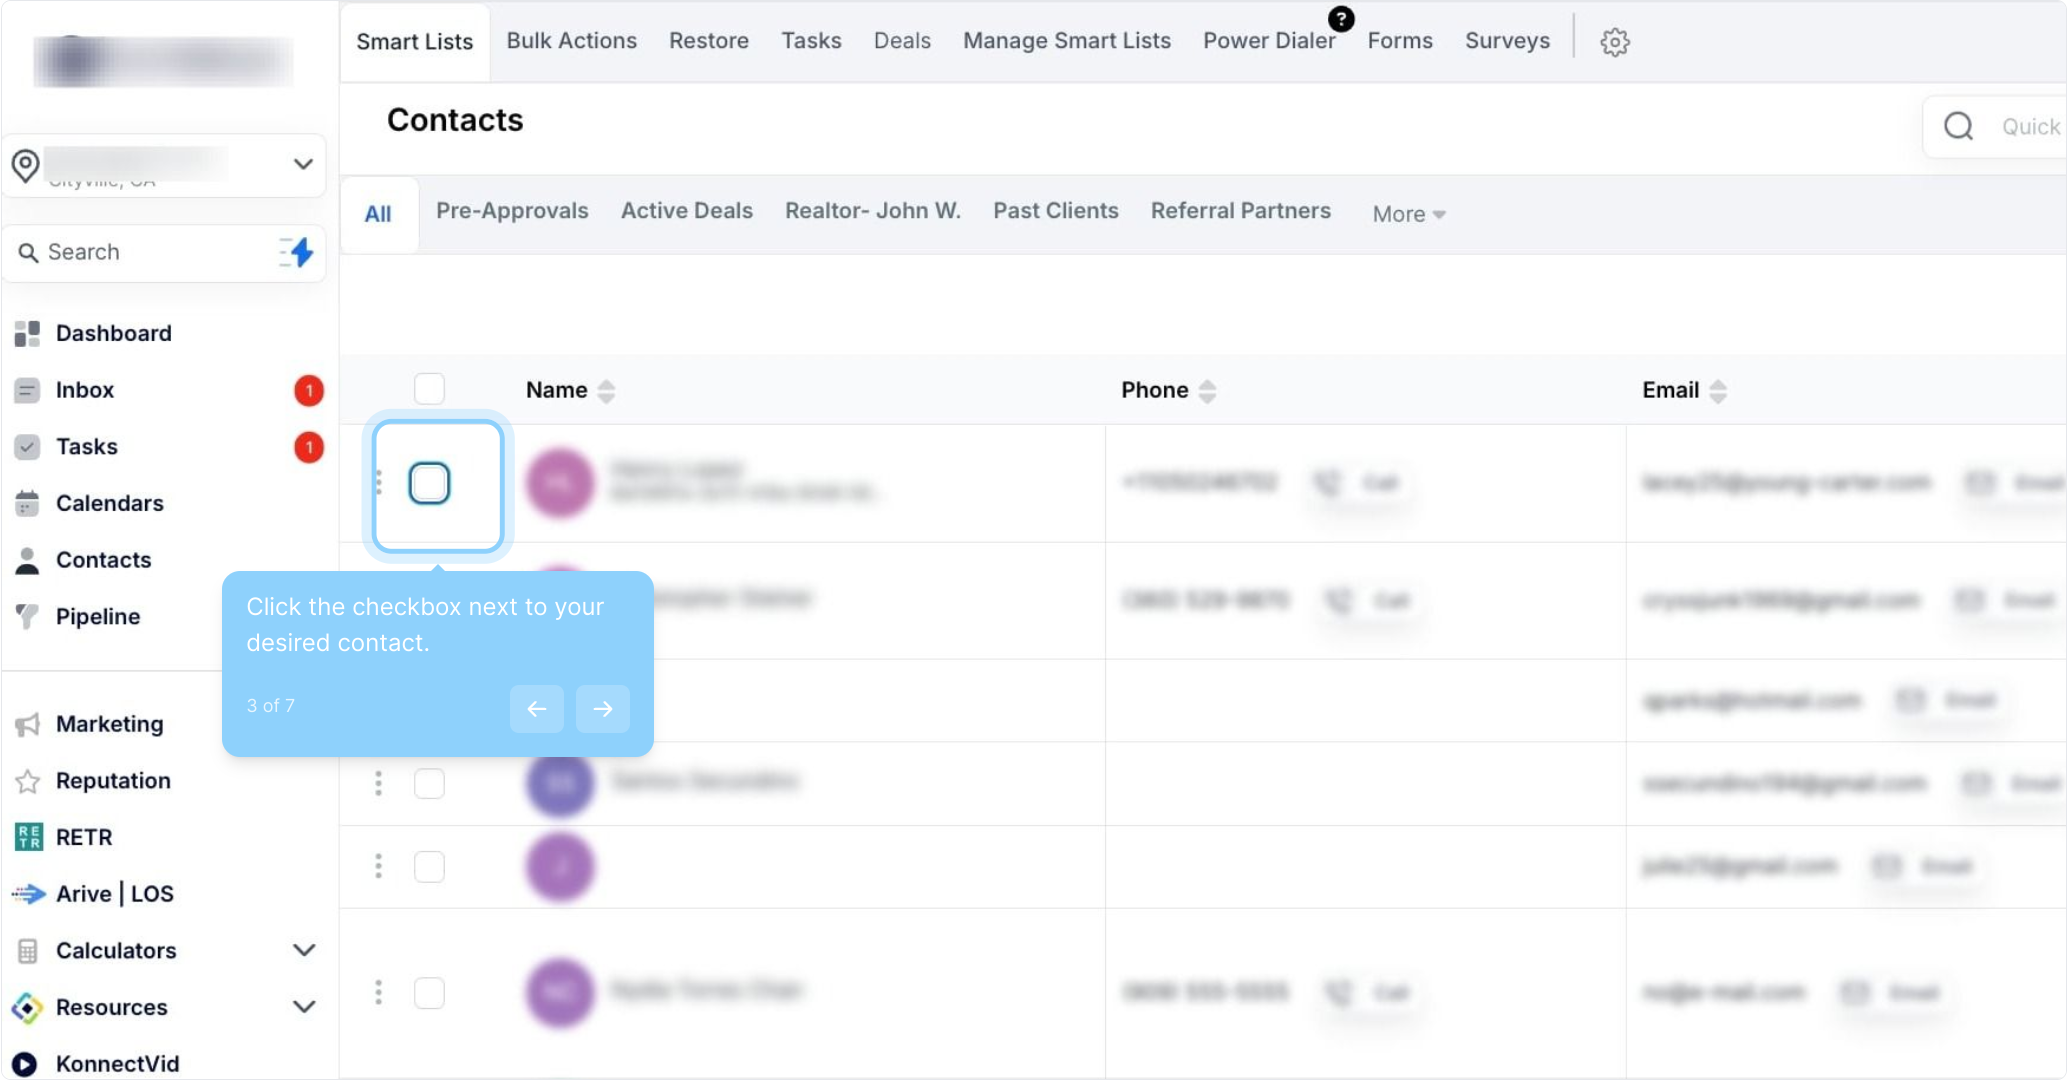
Task: Open the More smart lists dropdown
Action: (x=1408, y=214)
